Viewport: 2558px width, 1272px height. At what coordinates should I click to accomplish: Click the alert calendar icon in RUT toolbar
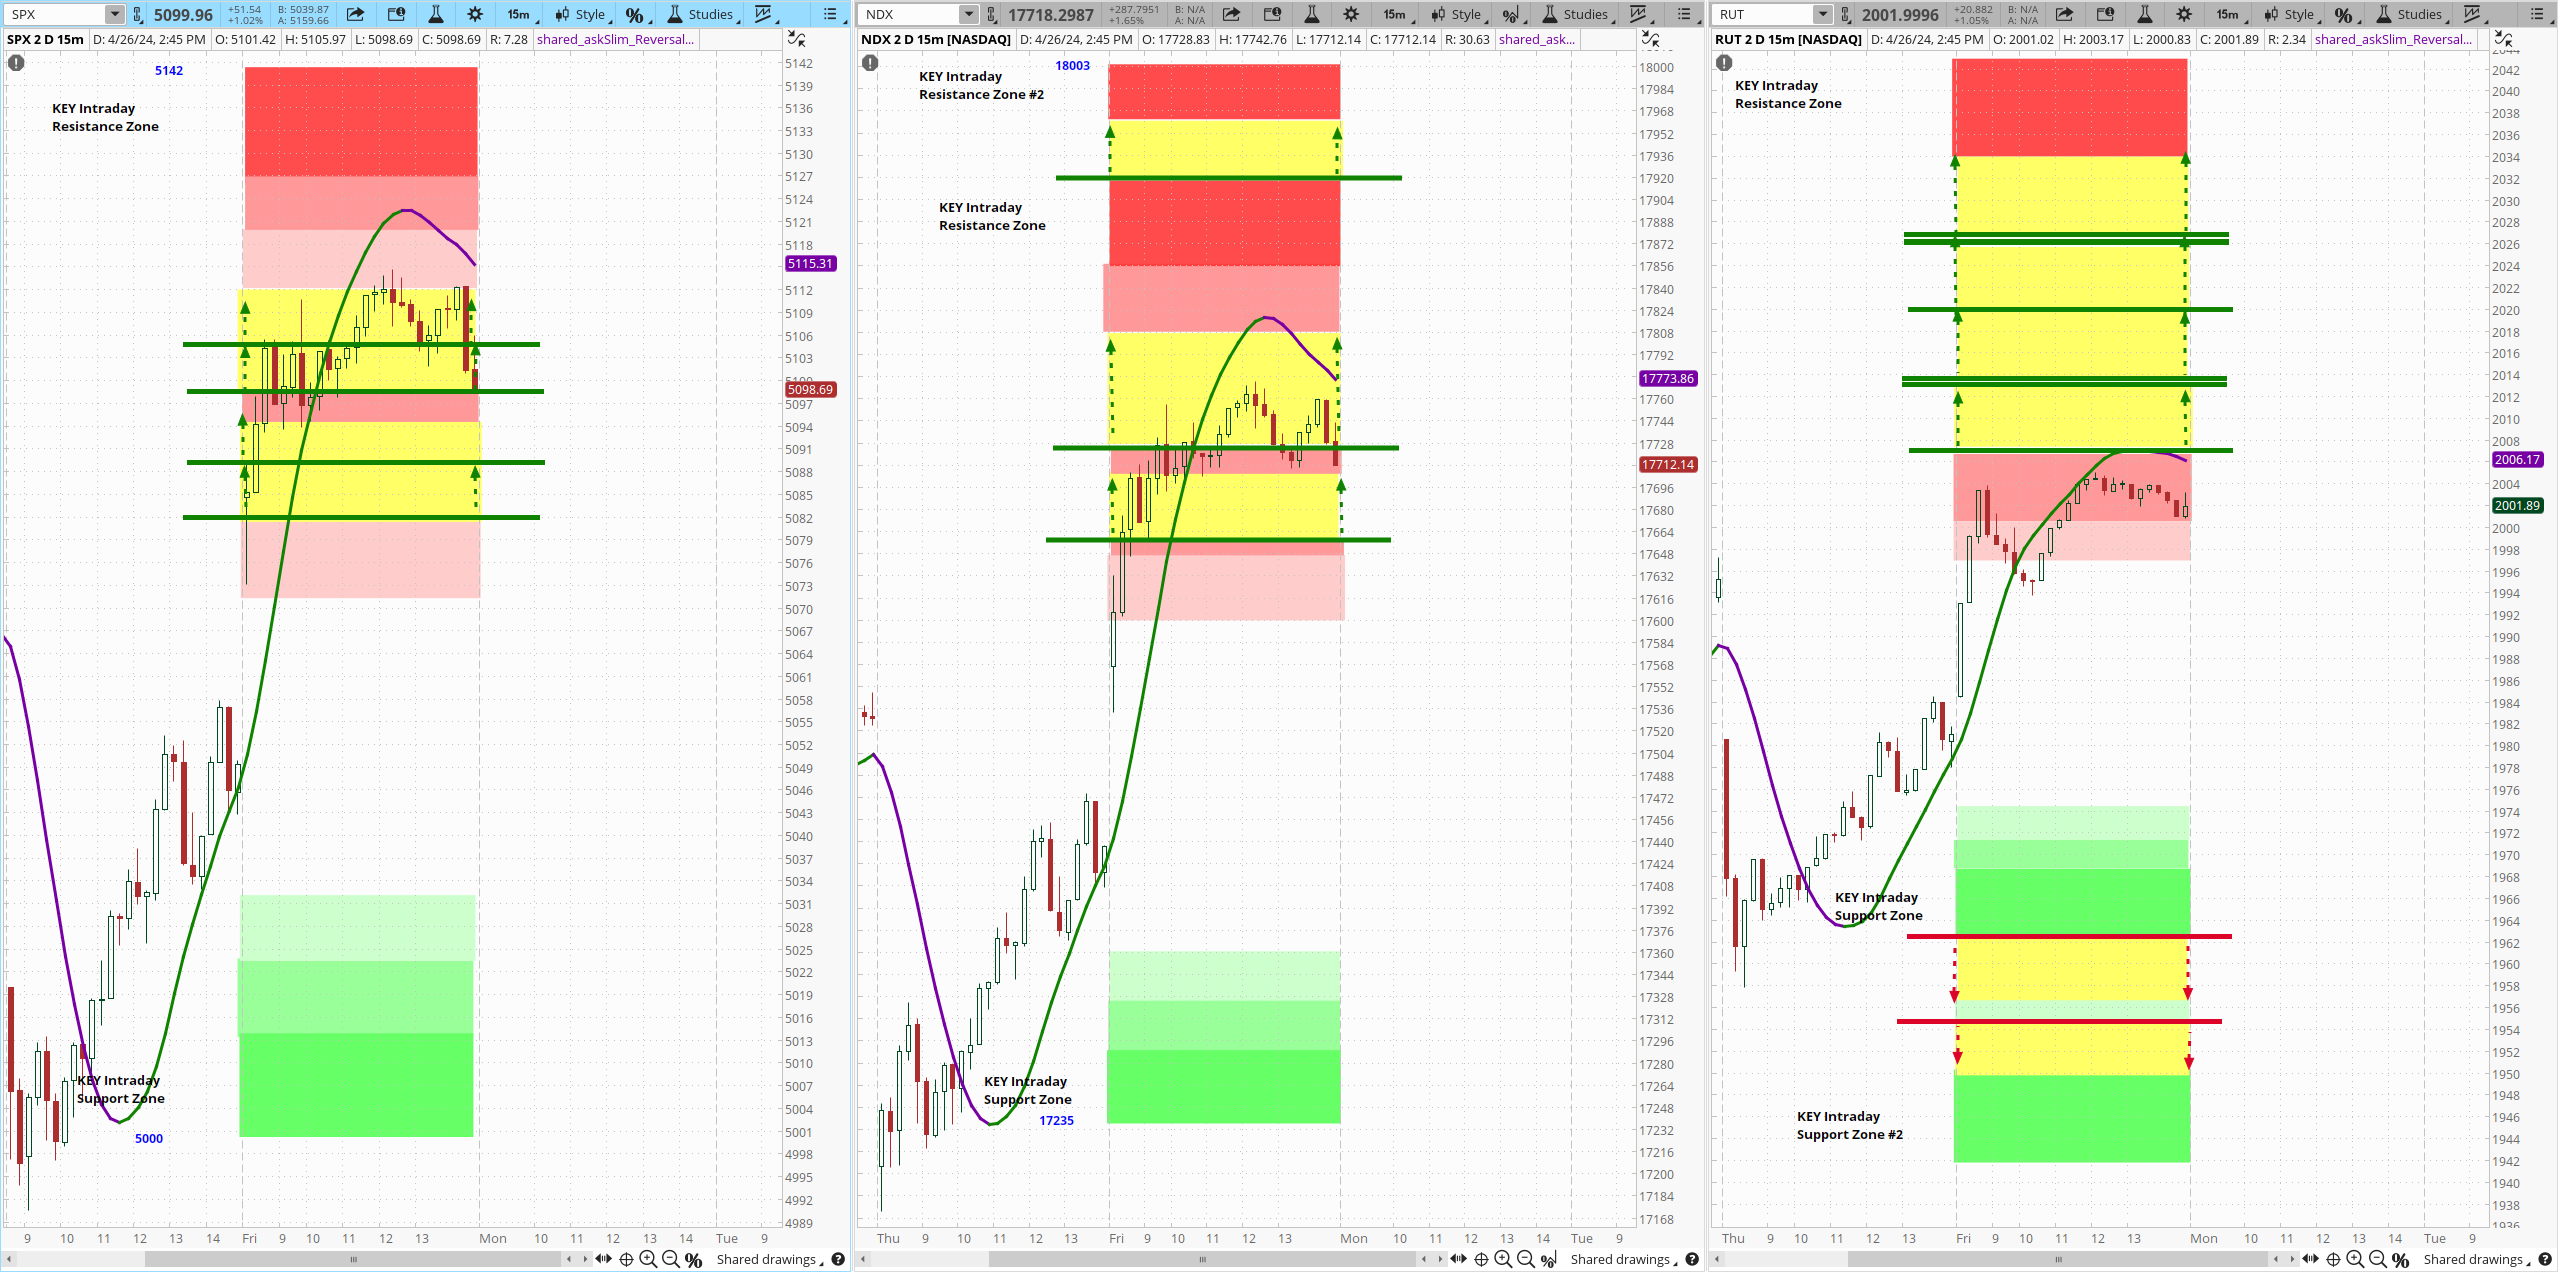coord(2105,14)
